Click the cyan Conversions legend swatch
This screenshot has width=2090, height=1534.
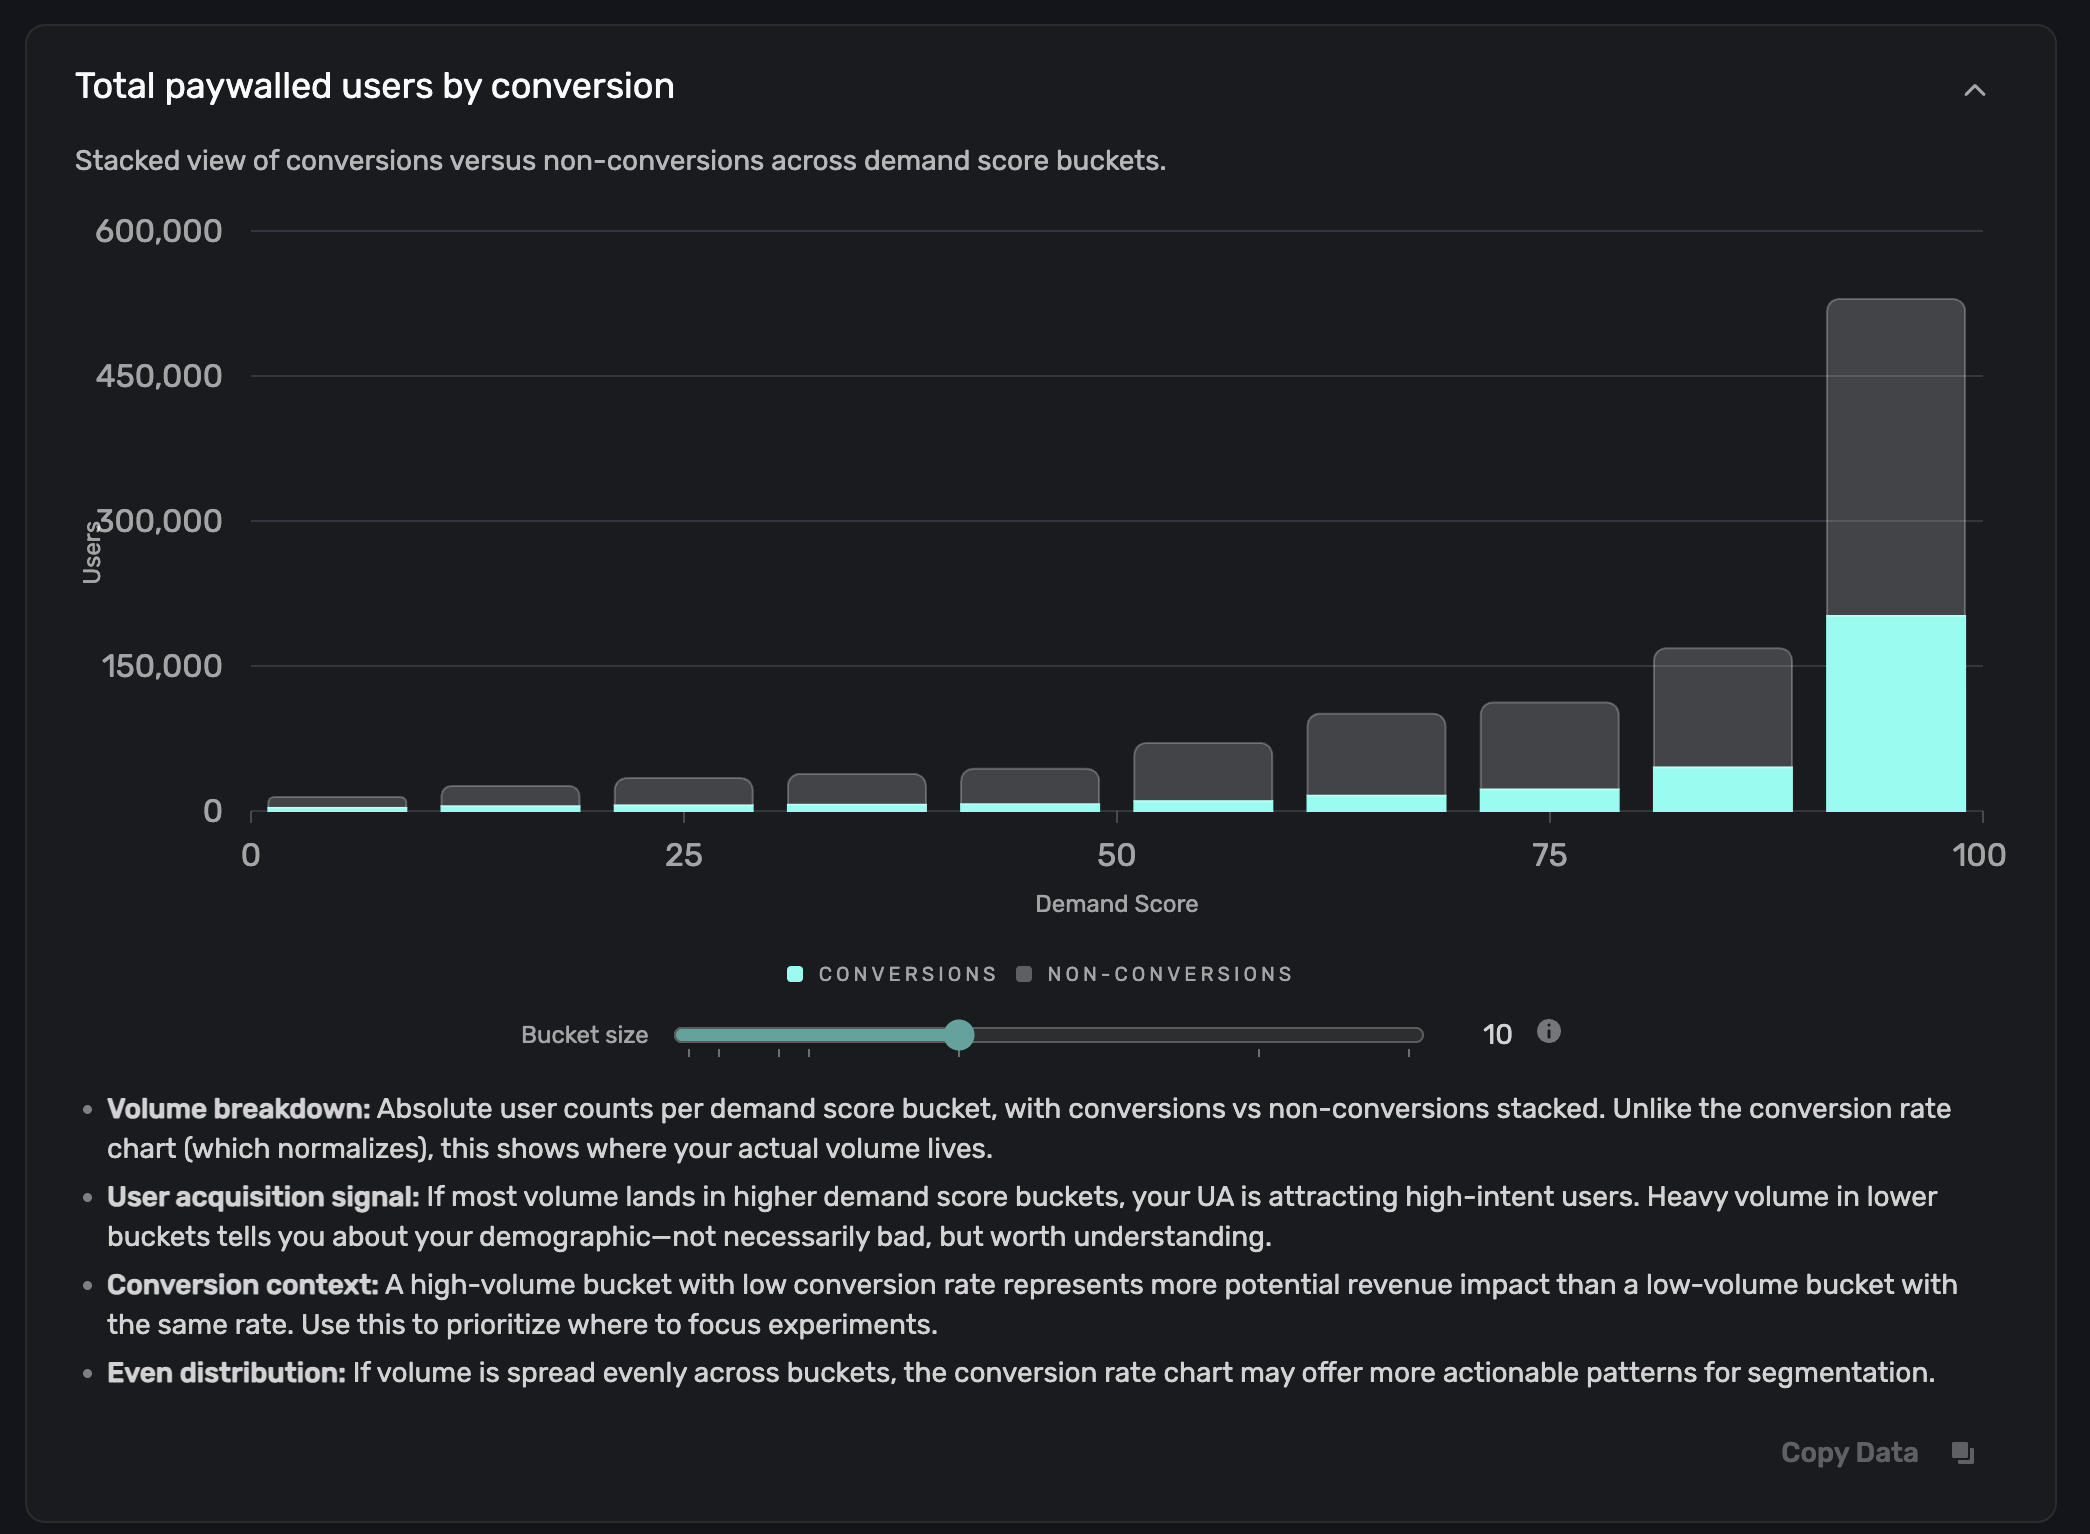(795, 974)
